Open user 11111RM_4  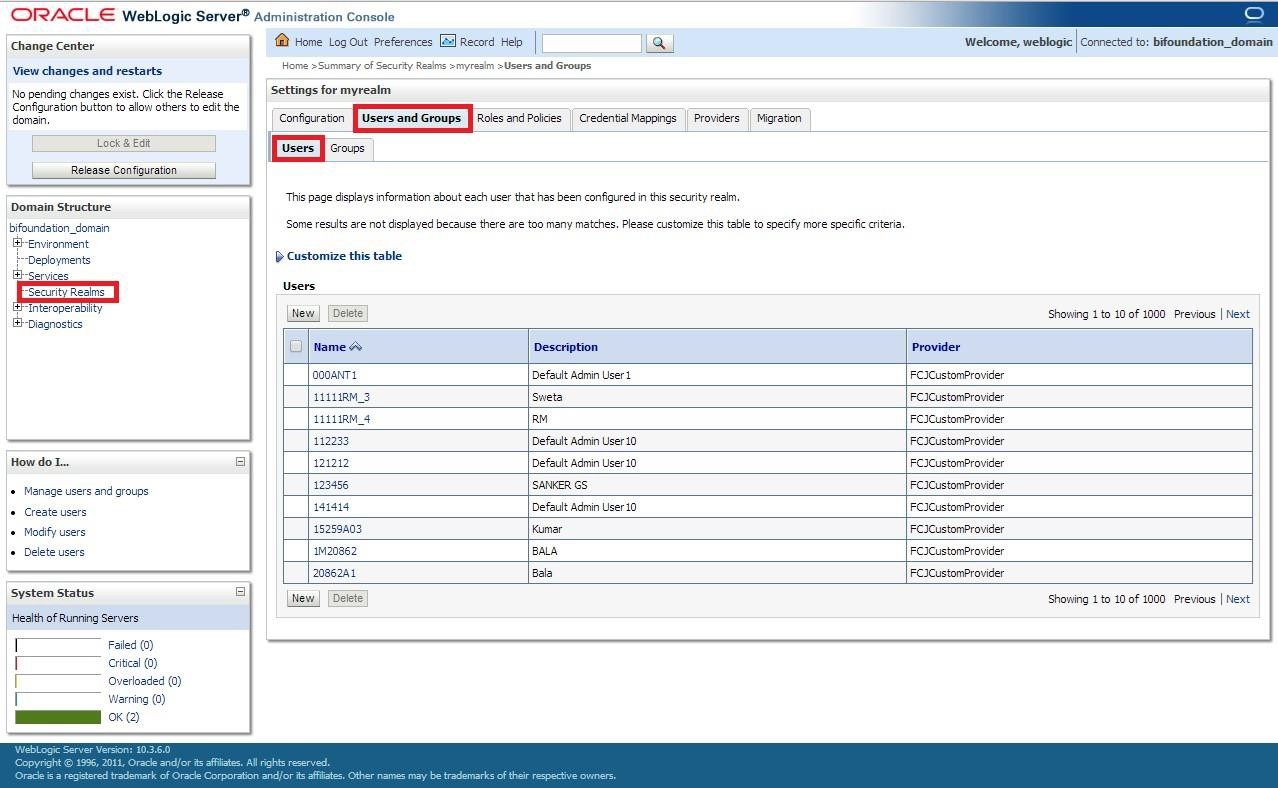pyautogui.click(x=341, y=419)
